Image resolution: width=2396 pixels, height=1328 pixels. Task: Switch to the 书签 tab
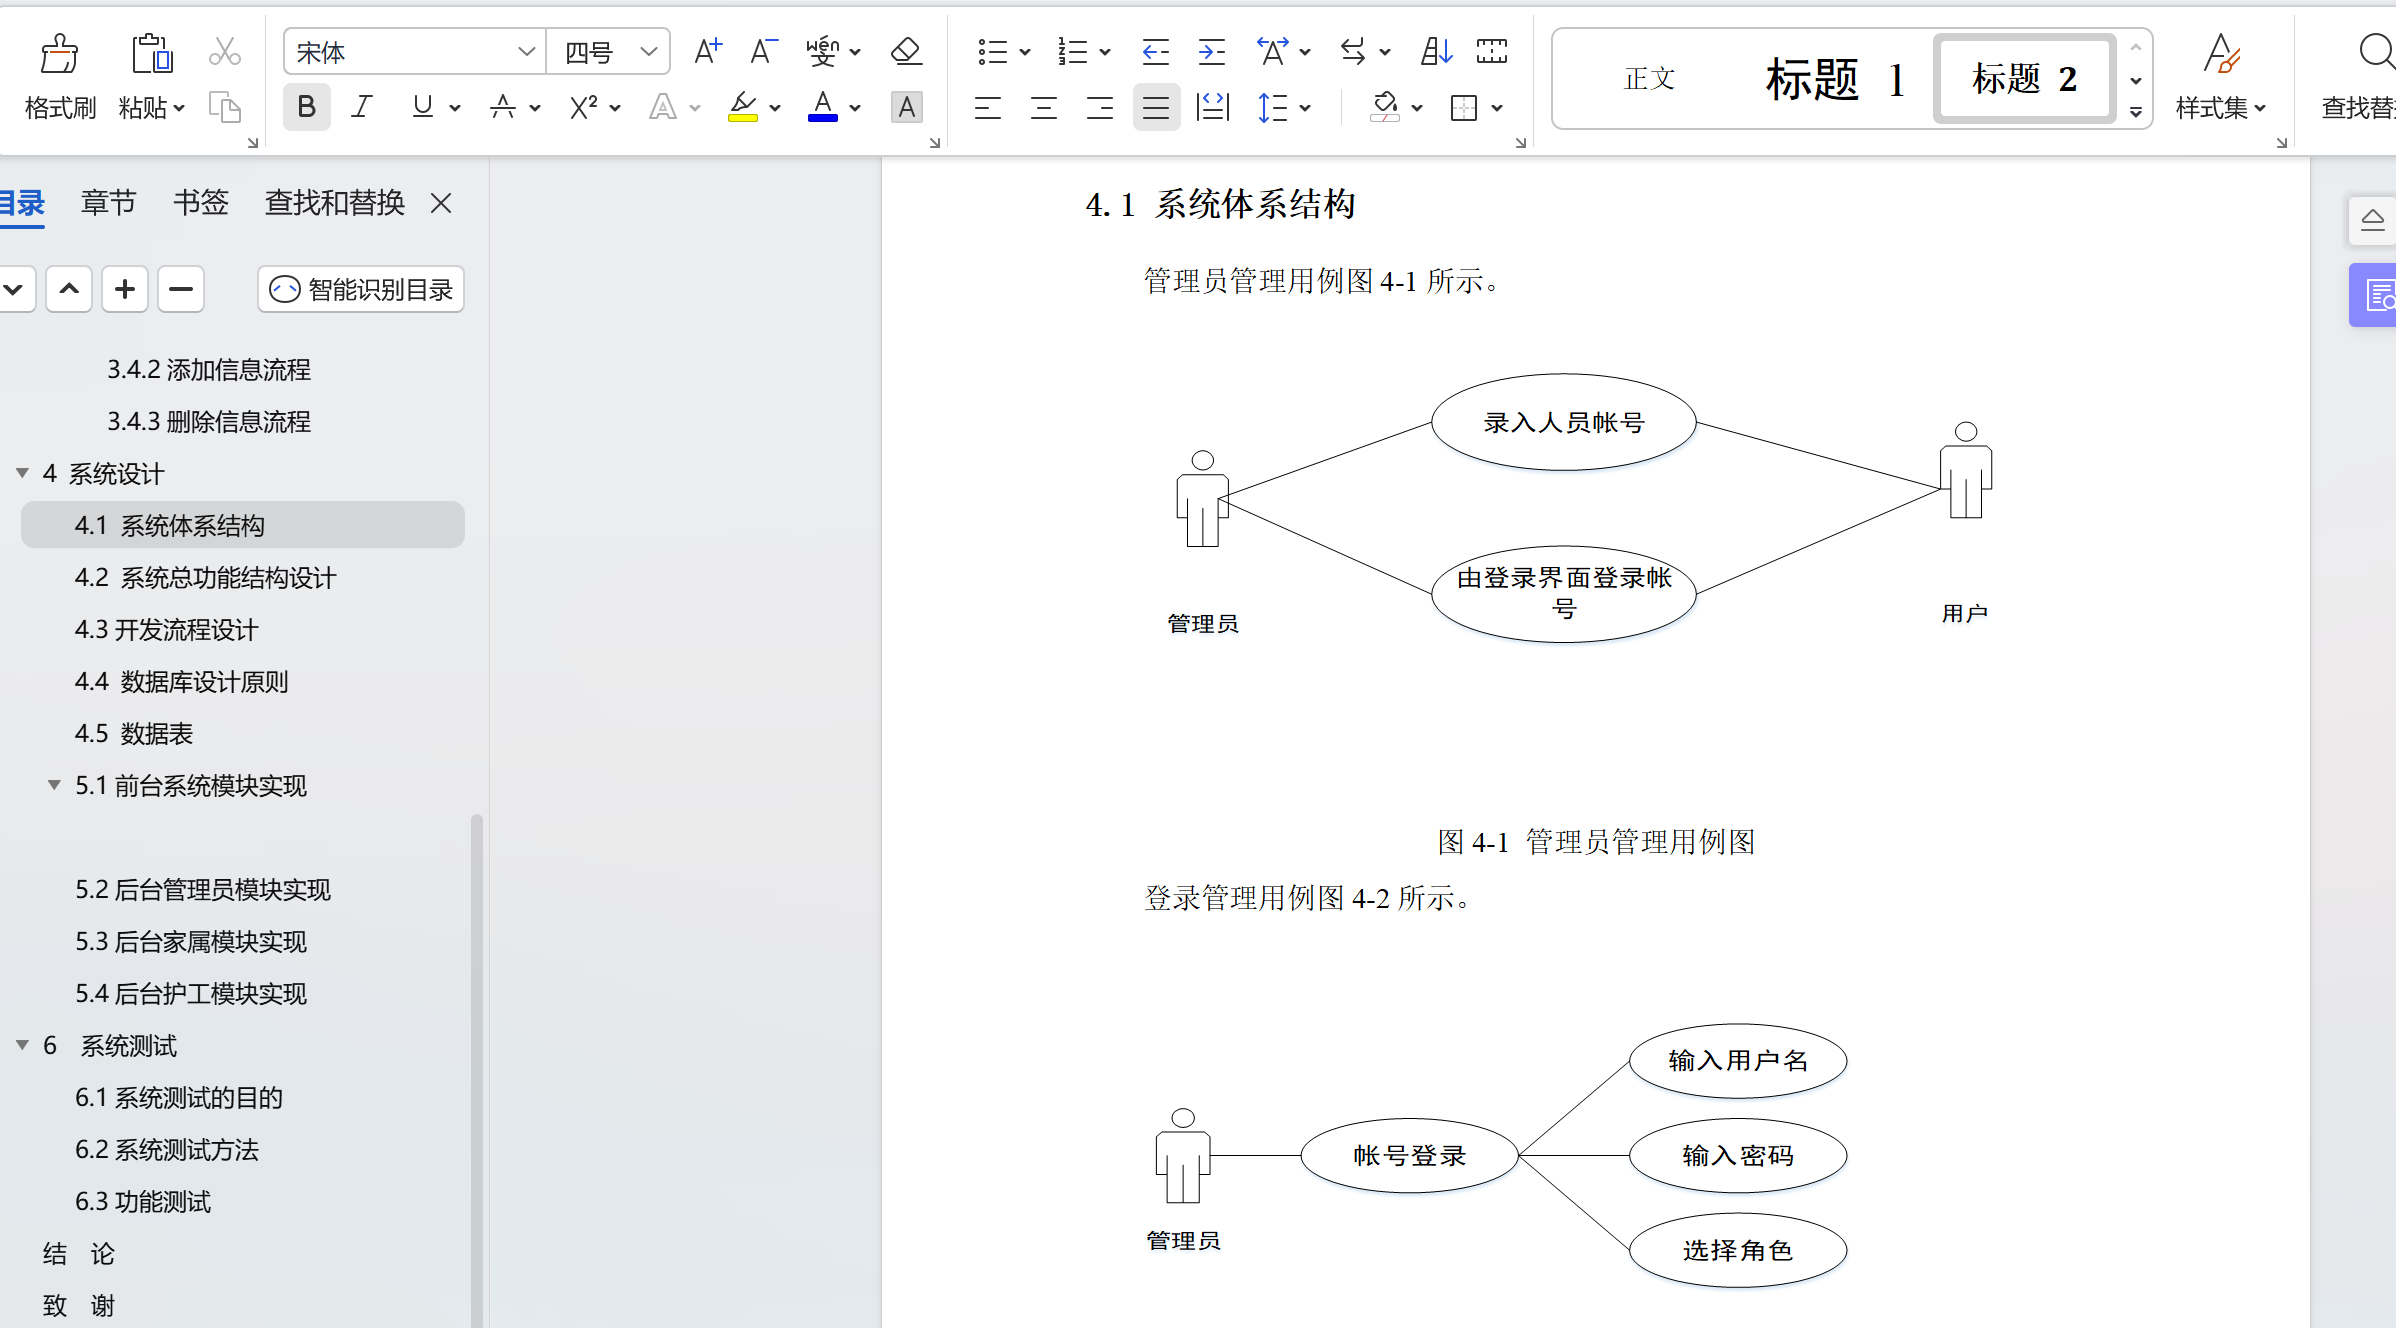coord(200,202)
